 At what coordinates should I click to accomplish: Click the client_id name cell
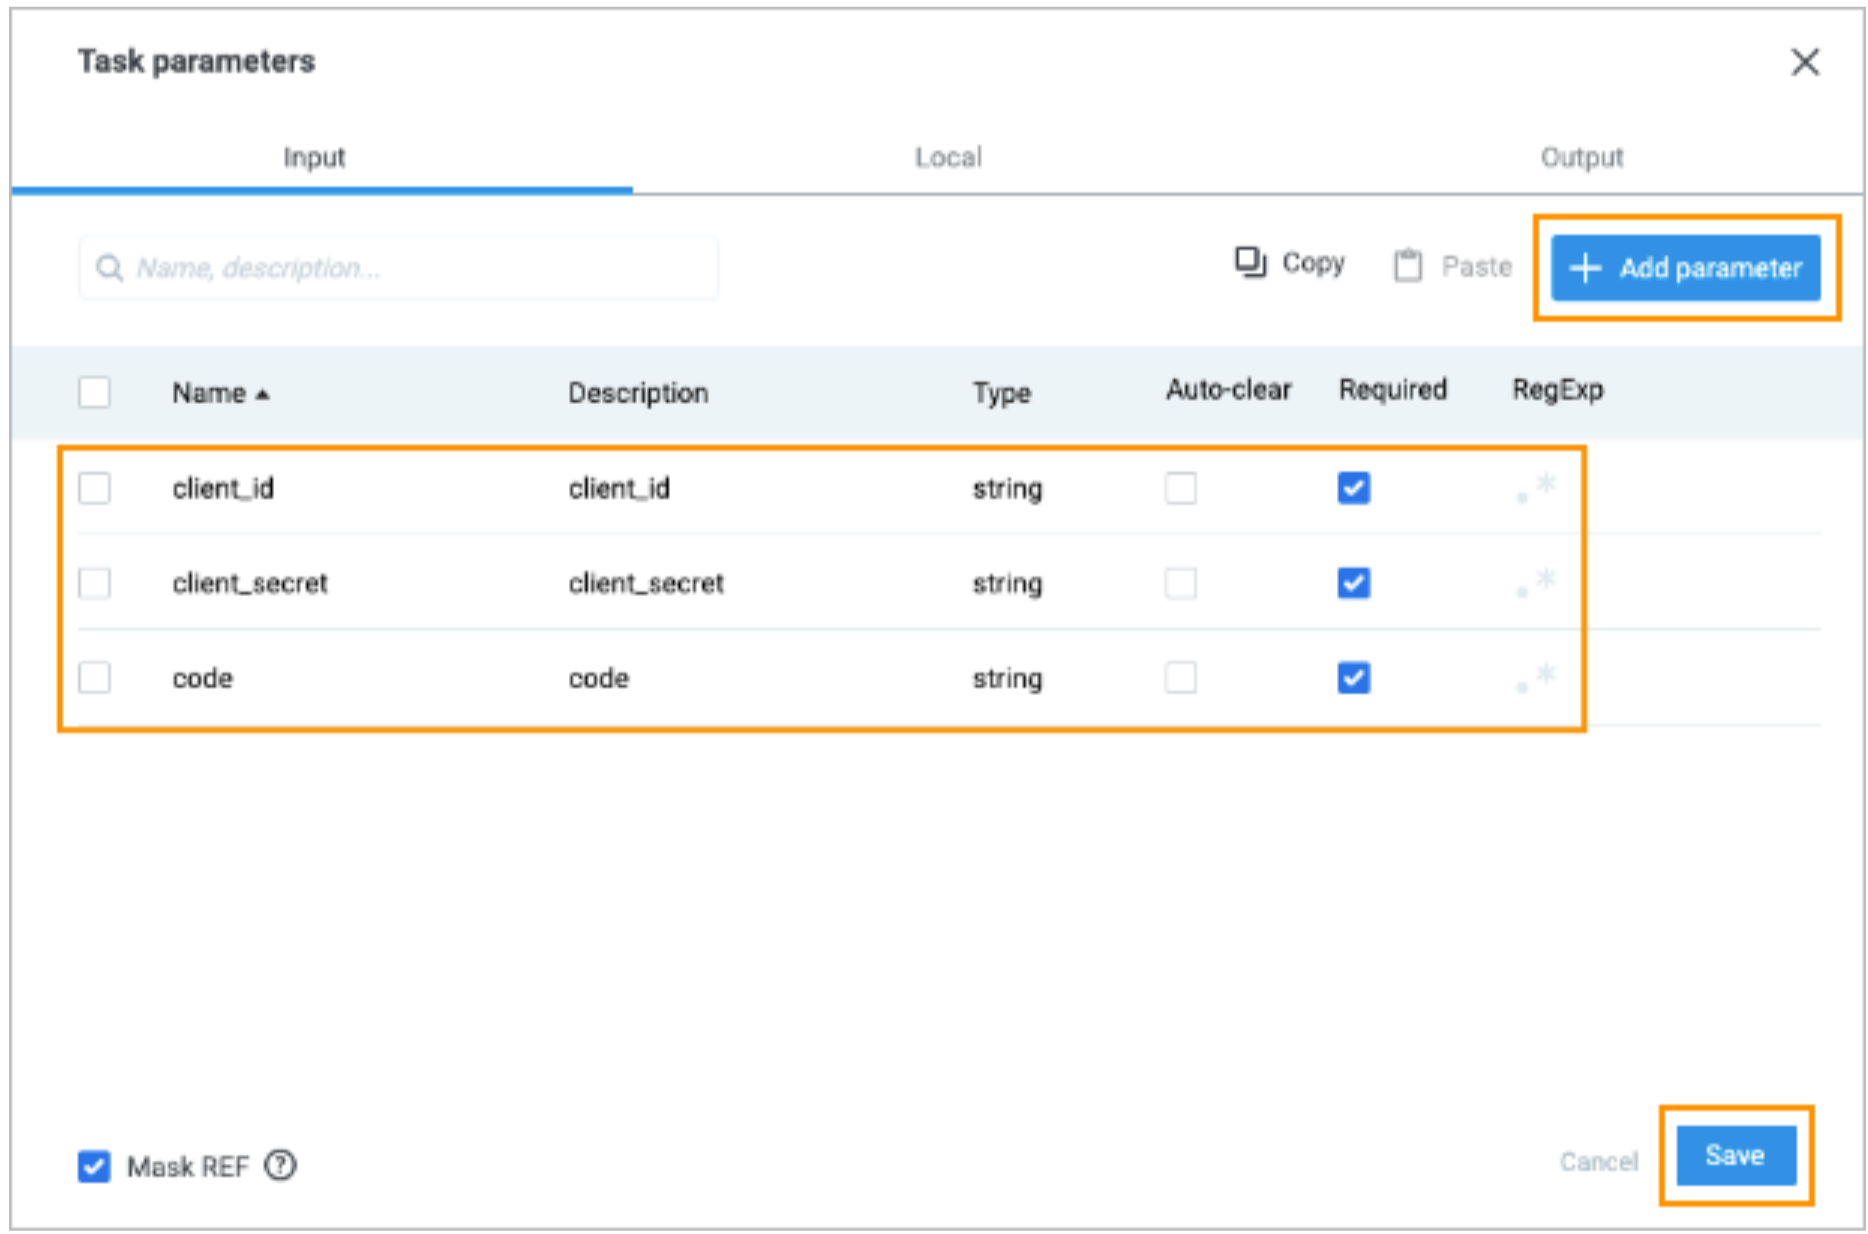click(223, 488)
